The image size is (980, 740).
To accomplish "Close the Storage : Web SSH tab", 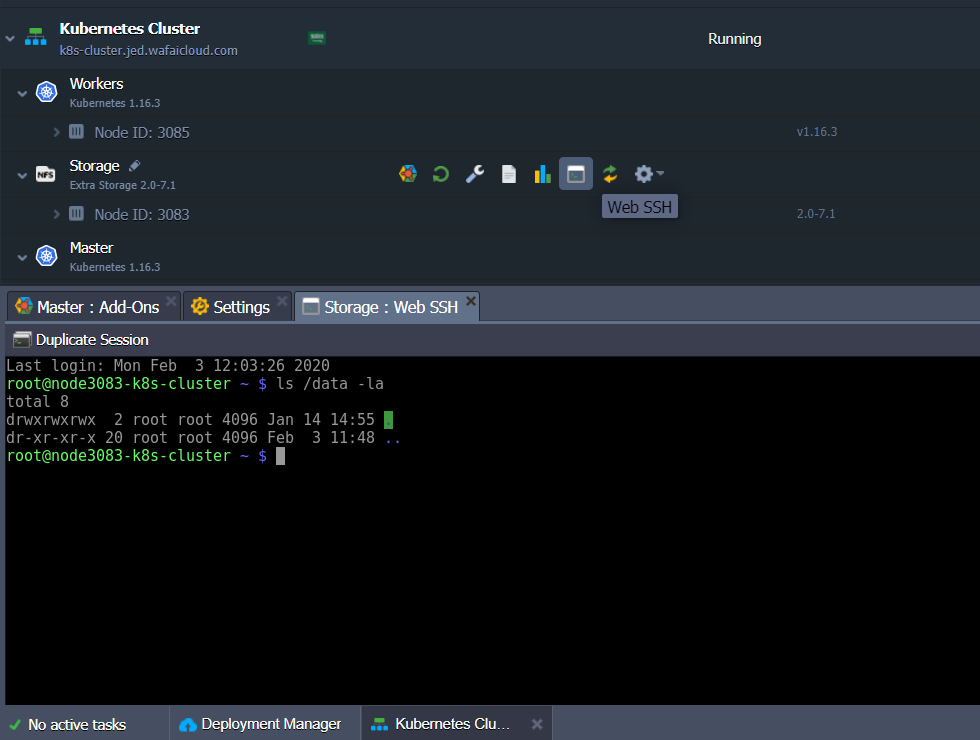I will click(x=471, y=301).
